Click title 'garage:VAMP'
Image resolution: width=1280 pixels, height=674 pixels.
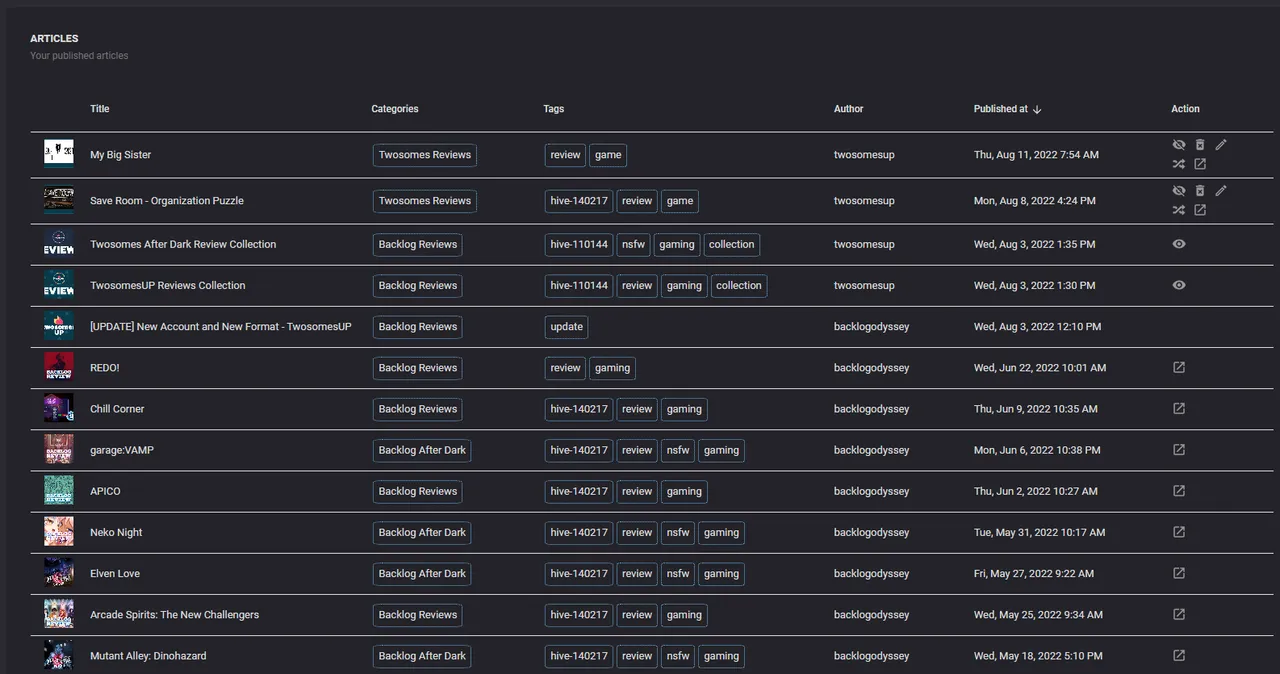click(122, 450)
